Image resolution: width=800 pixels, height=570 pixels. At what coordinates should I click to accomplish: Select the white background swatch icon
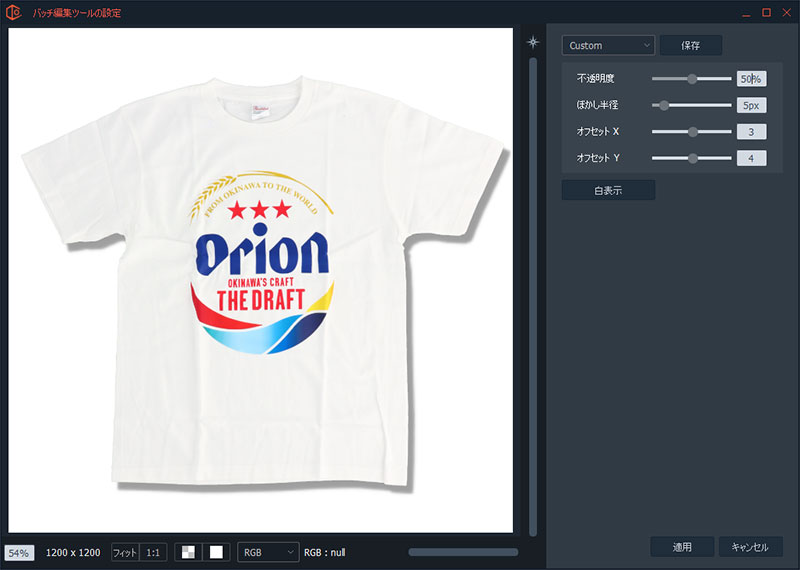point(215,552)
